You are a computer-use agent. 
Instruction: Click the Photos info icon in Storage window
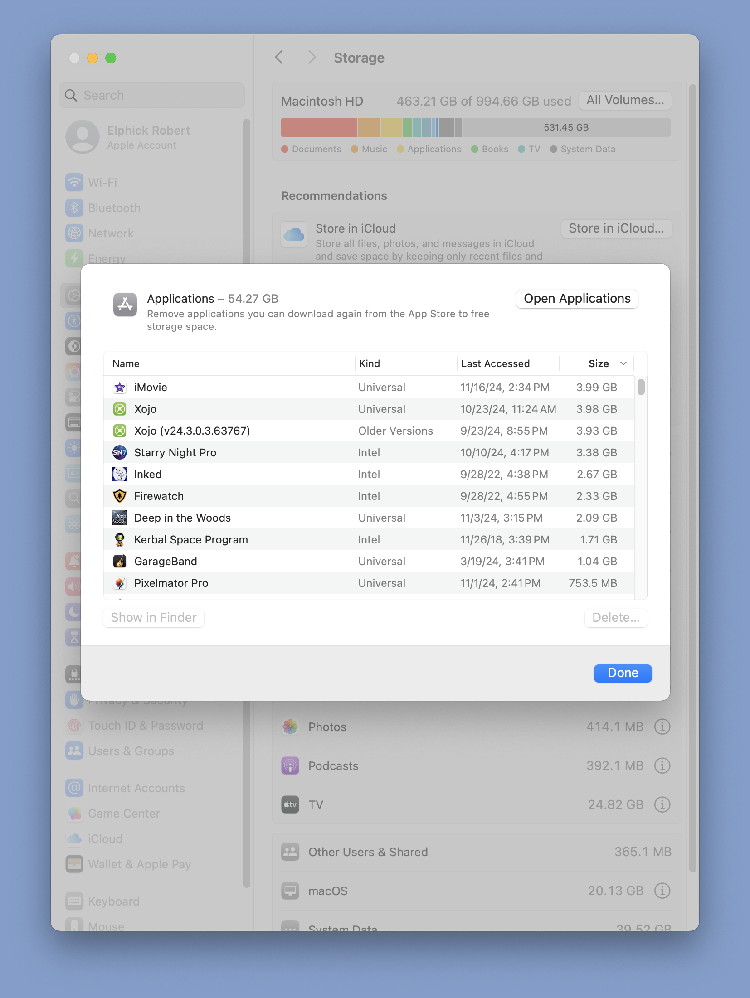pyautogui.click(x=662, y=726)
